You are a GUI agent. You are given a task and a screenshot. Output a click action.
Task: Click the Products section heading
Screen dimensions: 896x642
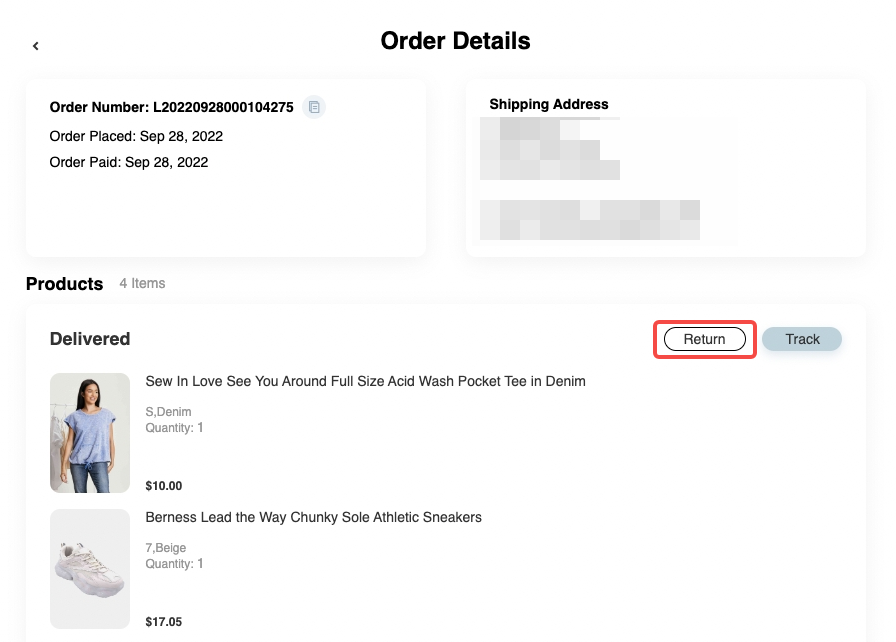pos(64,284)
